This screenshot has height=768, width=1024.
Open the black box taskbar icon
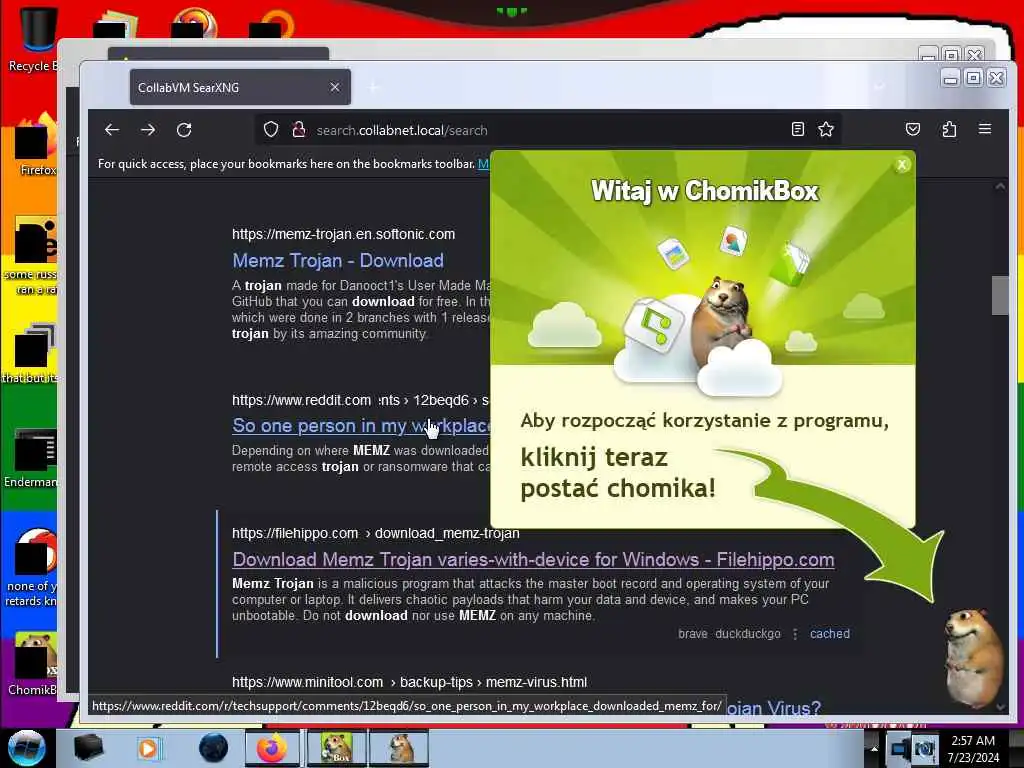click(x=88, y=747)
